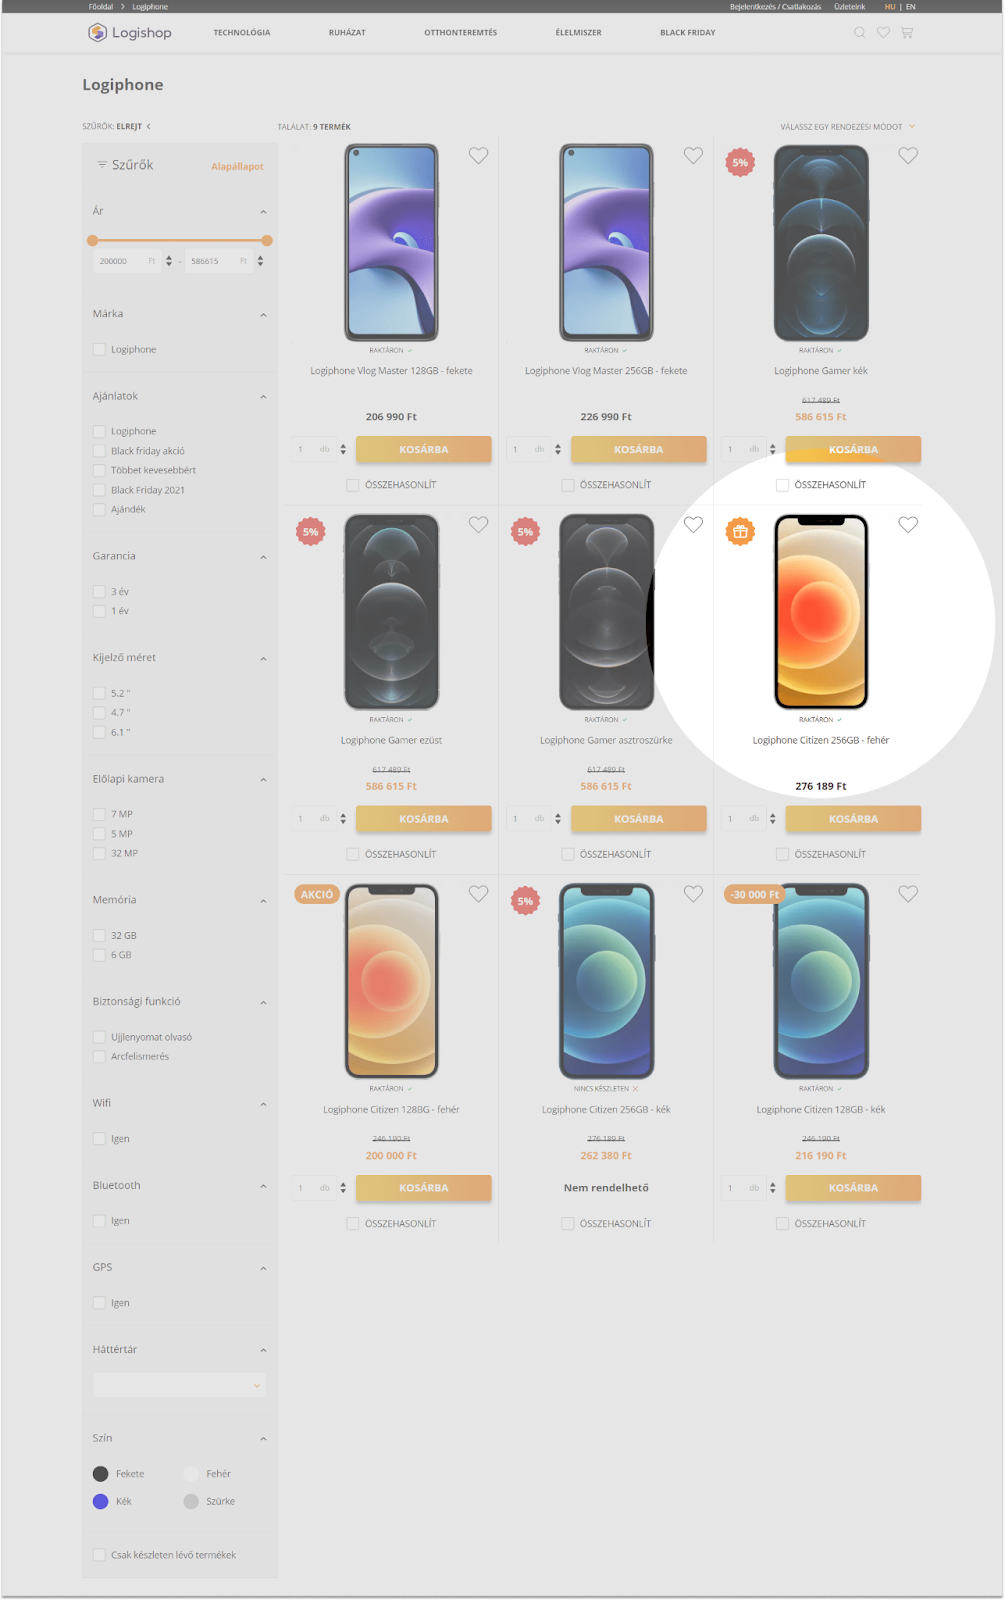Open the TECHNOLÓGIA menu
This screenshot has height=1600, width=1005.
point(242,33)
